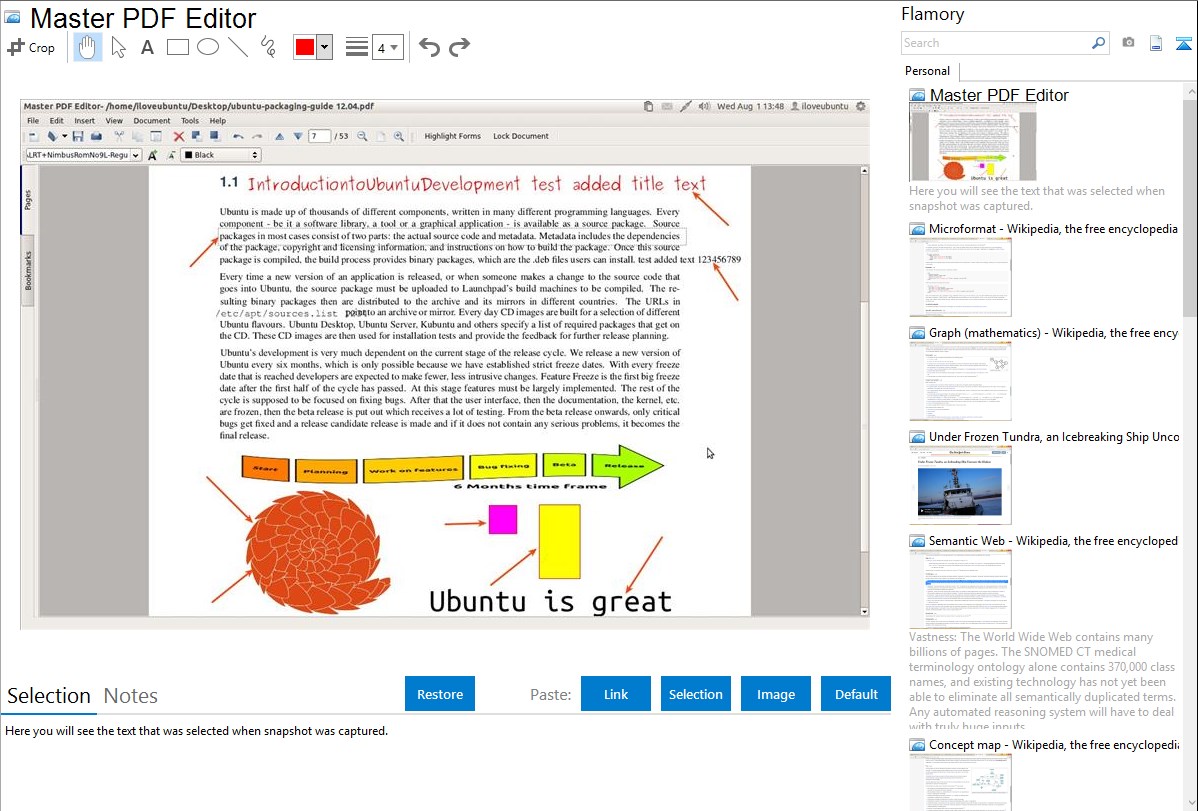This screenshot has width=1198, height=811.
Task: Click the Paste Link button
Action: click(616, 694)
